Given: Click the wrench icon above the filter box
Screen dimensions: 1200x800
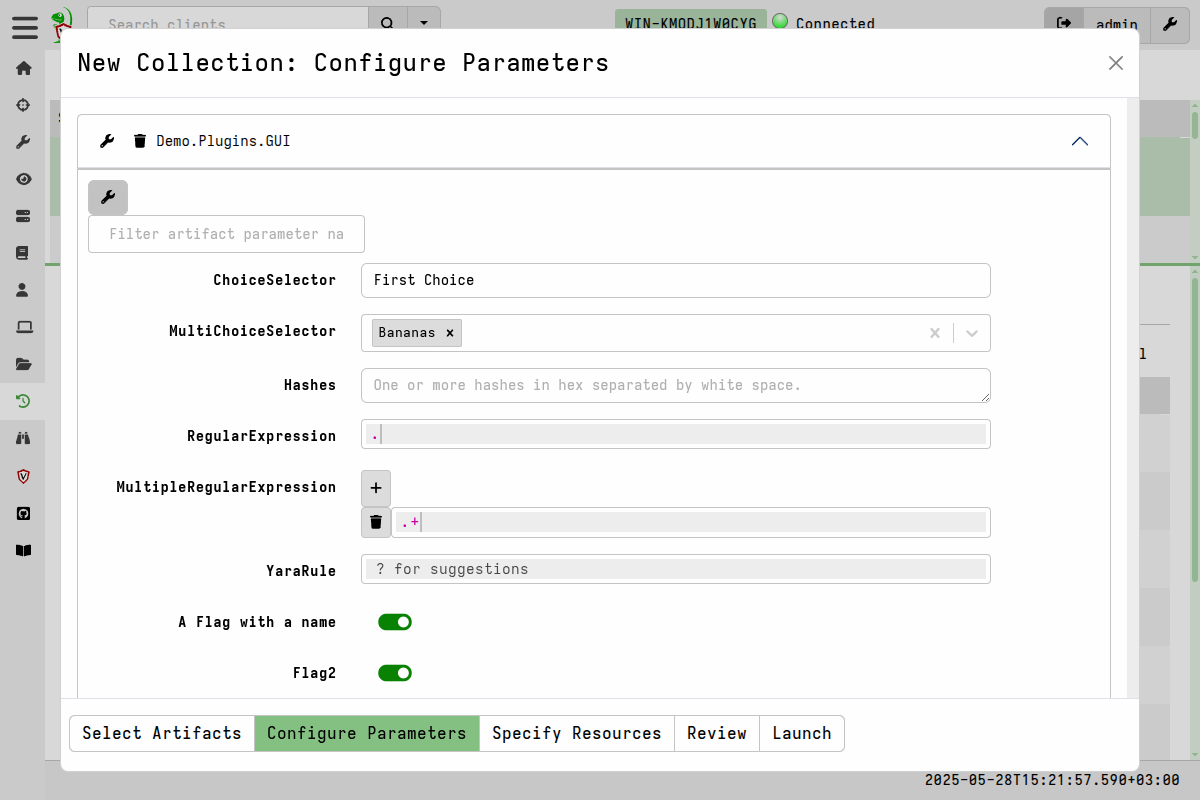Looking at the screenshot, I should (107, 197).
